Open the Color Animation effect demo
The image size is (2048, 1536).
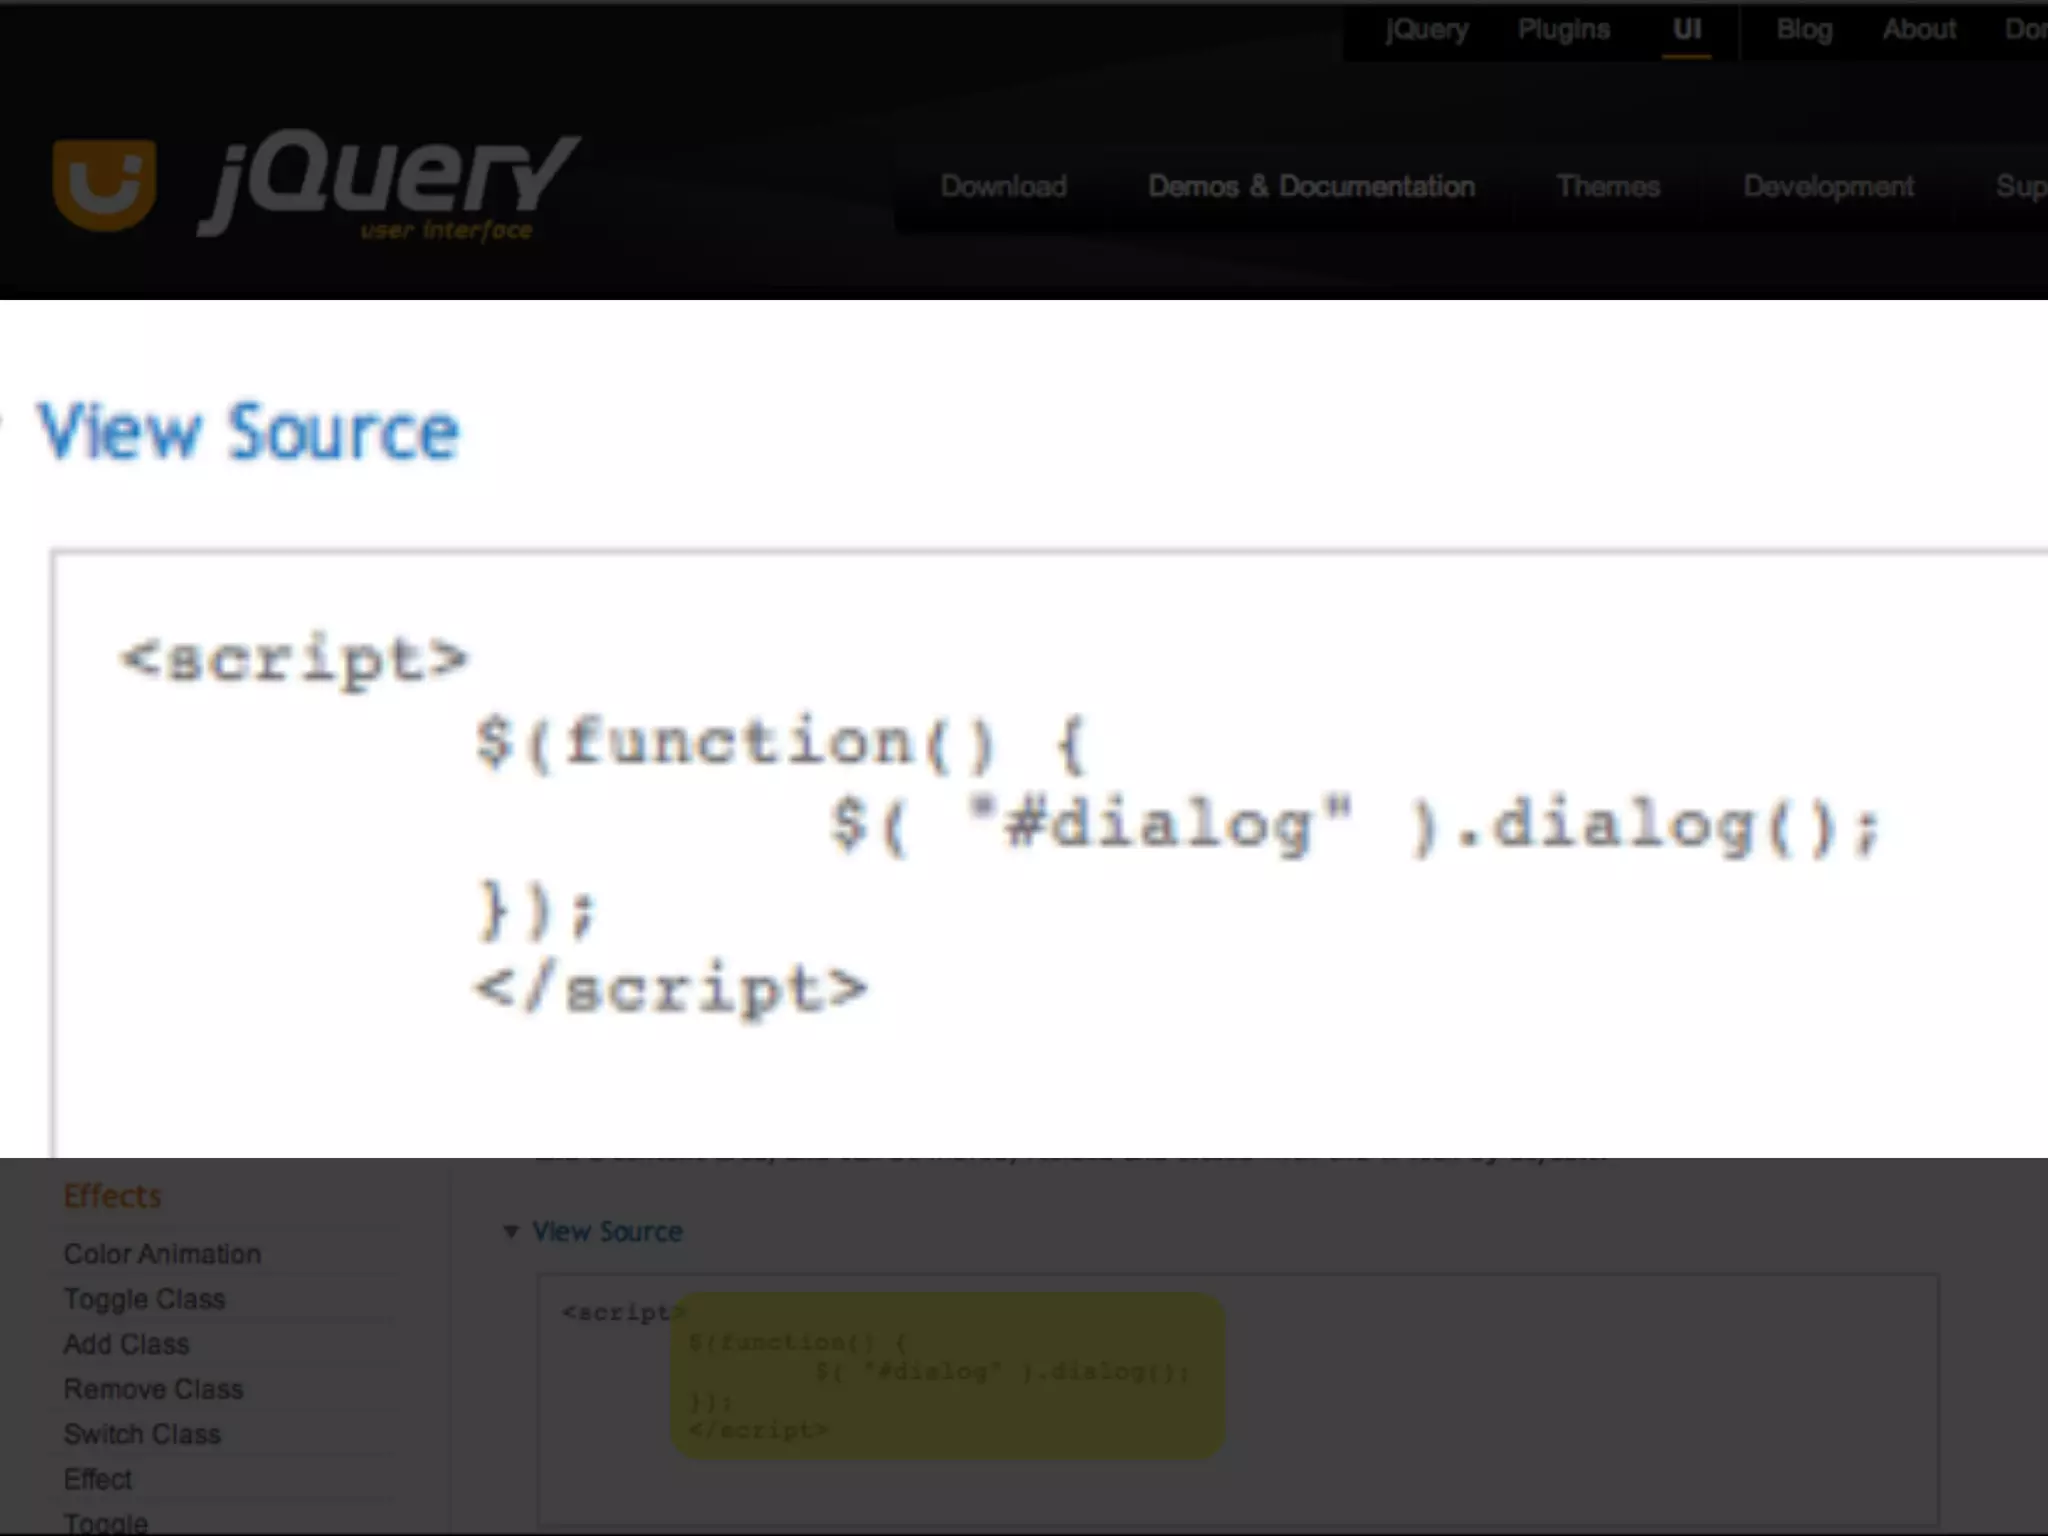click(162, 1254)
